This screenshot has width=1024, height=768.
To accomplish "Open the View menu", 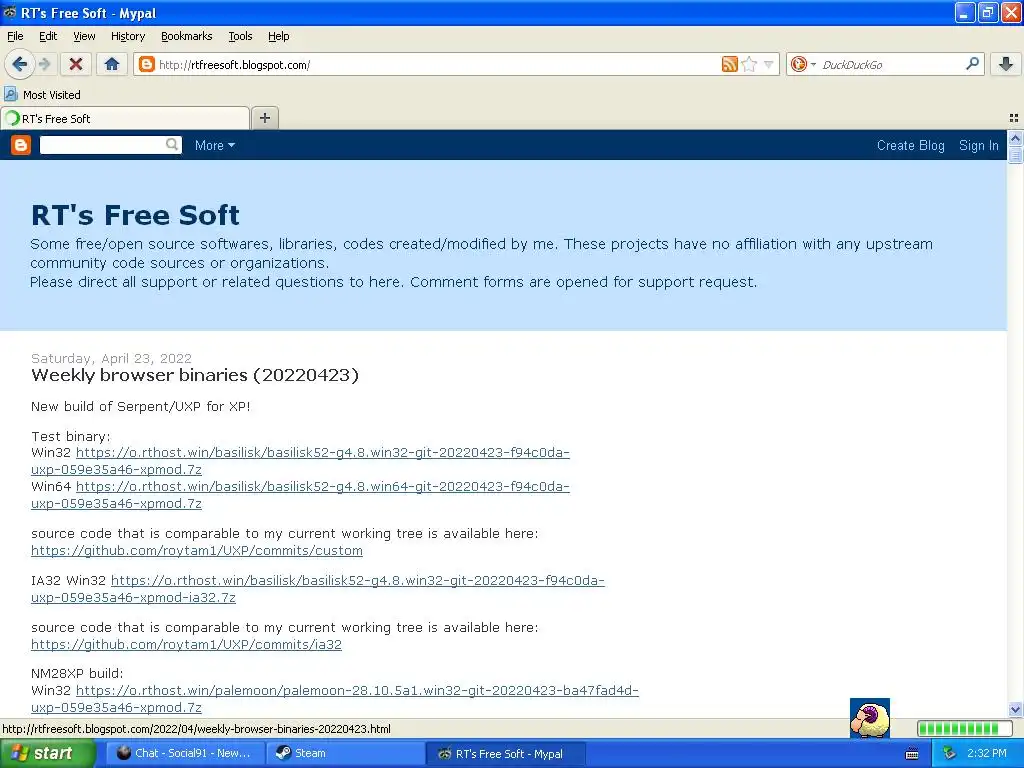I will [84, 36].
